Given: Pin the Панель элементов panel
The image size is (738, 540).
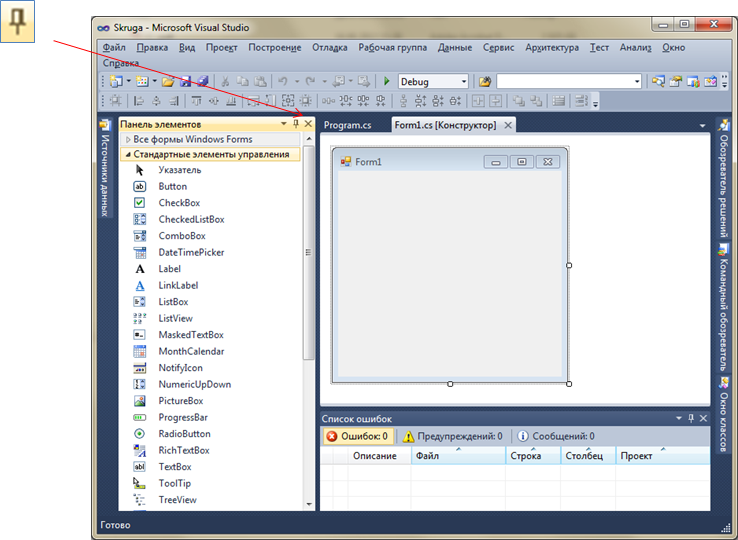Looking at the screenshot, I should [x=296, y=124].
